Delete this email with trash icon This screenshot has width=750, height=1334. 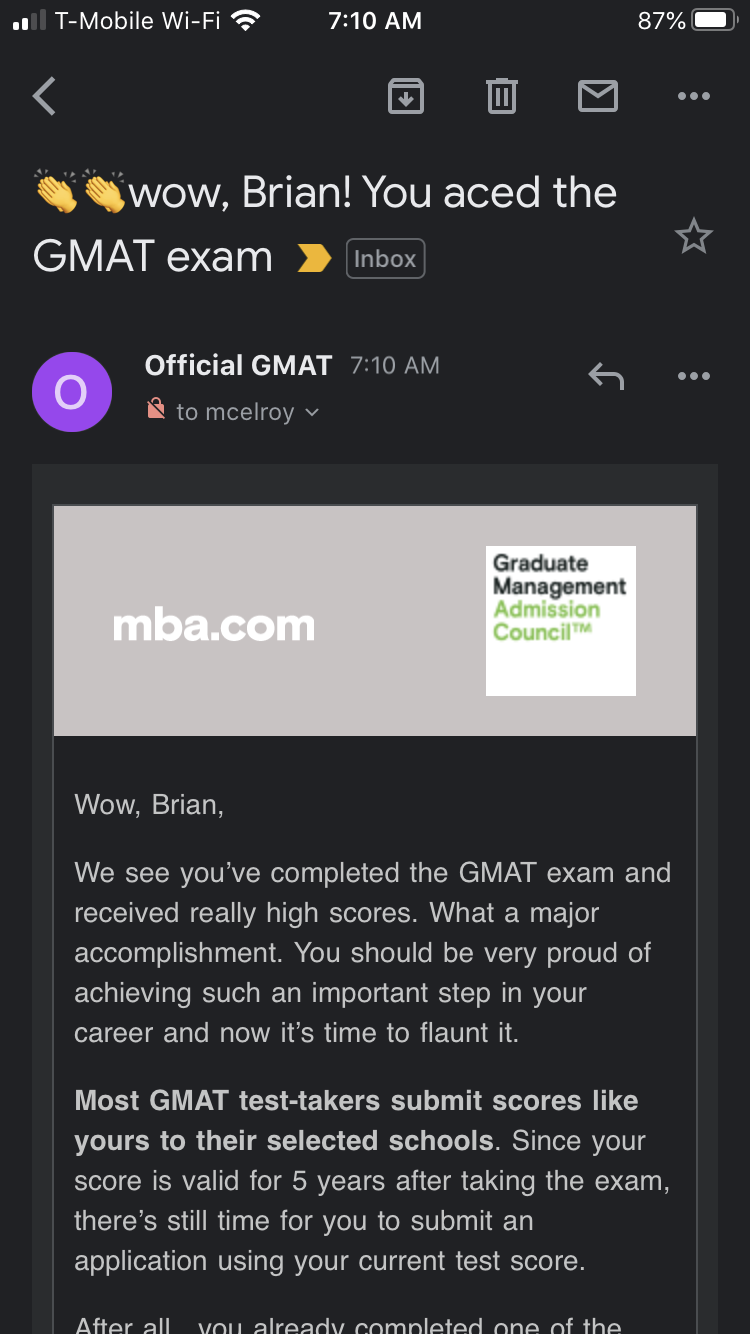click(x=501, y=97)
